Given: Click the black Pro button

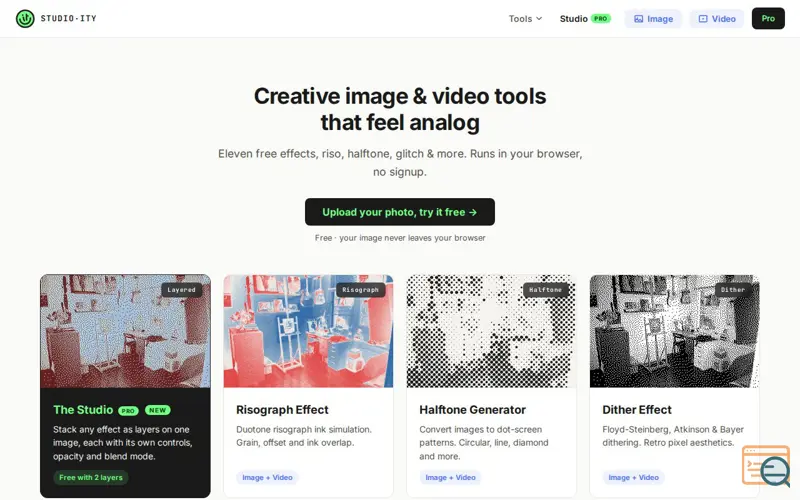Looking at the screenshot, I should (x=768, y=18).
